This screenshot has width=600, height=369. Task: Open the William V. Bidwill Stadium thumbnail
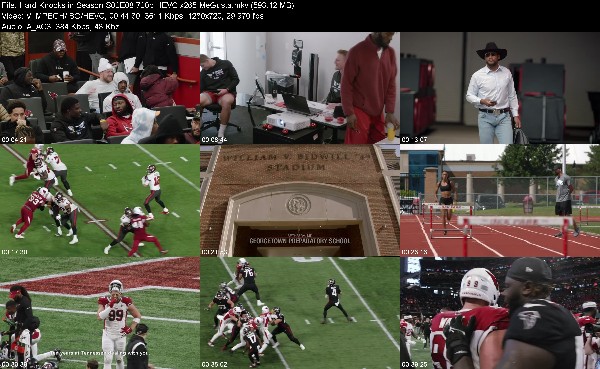pos(300,200)
